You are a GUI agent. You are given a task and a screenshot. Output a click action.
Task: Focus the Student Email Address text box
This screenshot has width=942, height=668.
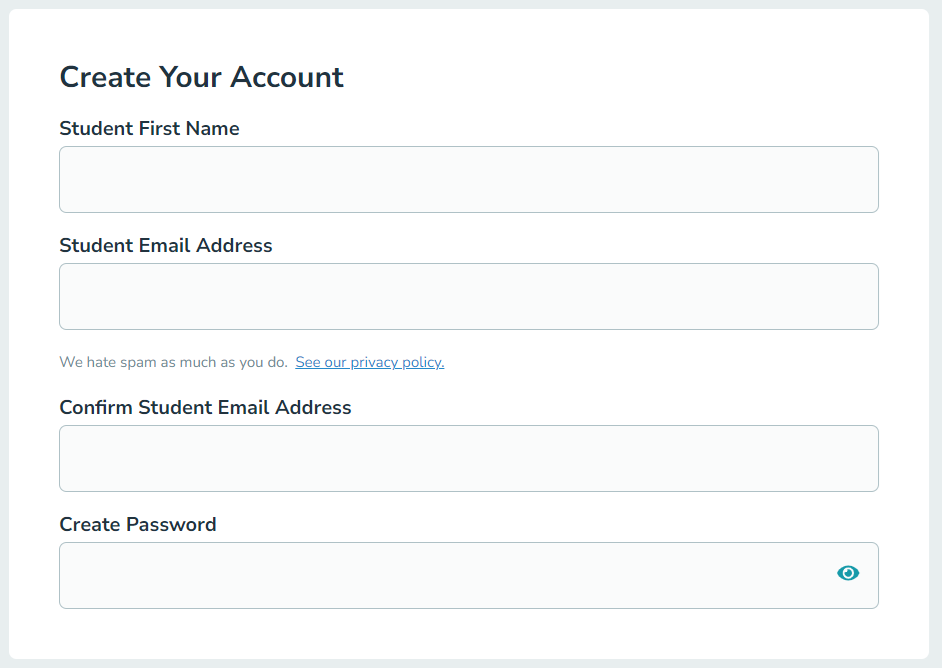tap(468, 296)
